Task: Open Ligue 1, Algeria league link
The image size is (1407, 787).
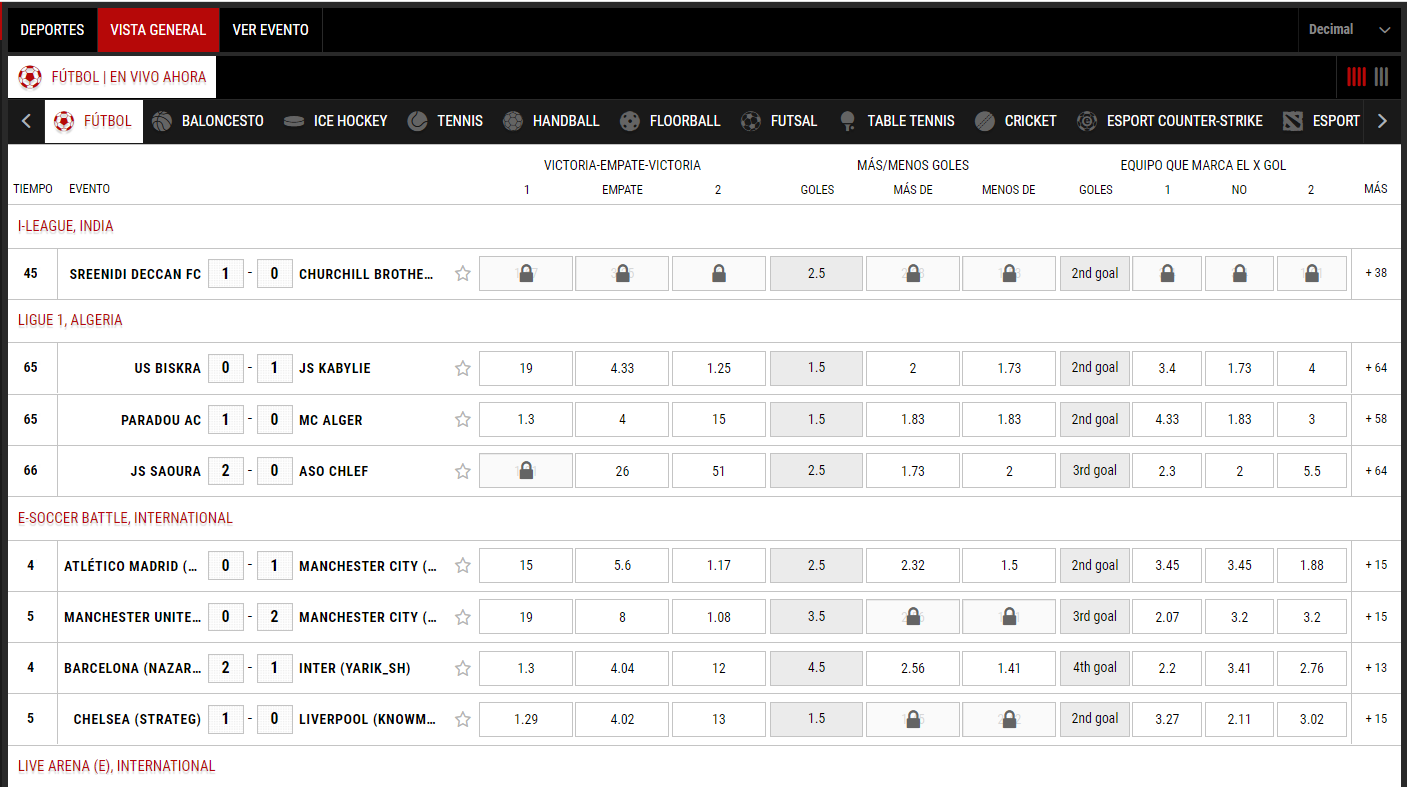Action: pos(70,320)
